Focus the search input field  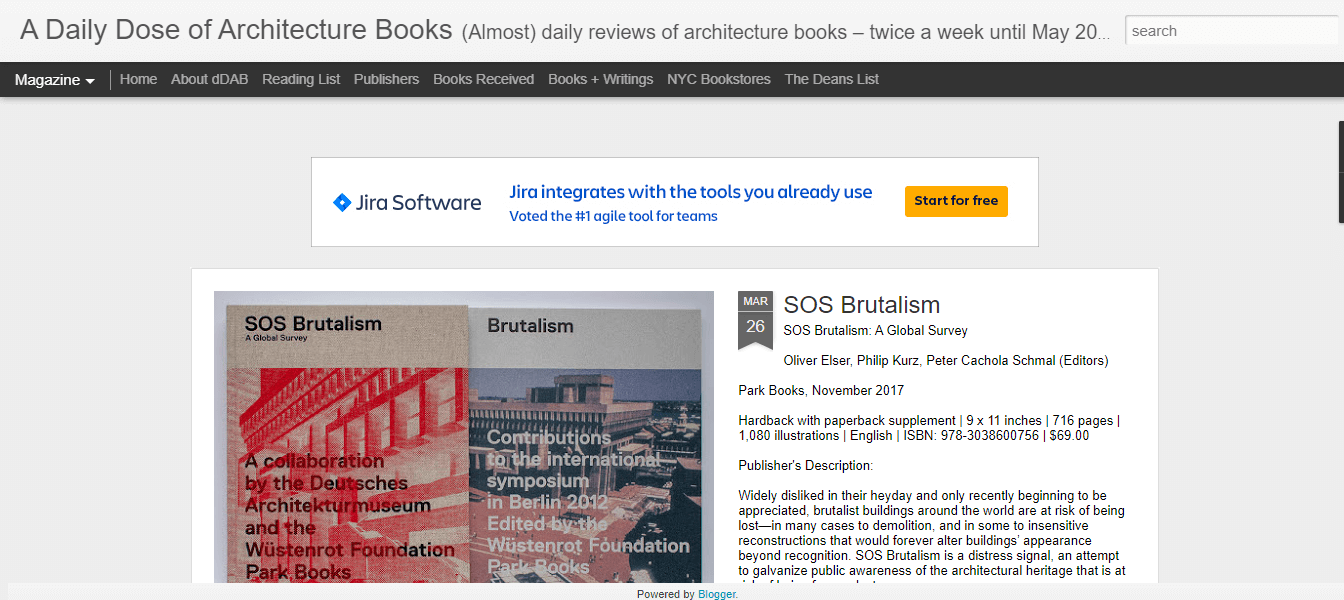pos(1230,31)
